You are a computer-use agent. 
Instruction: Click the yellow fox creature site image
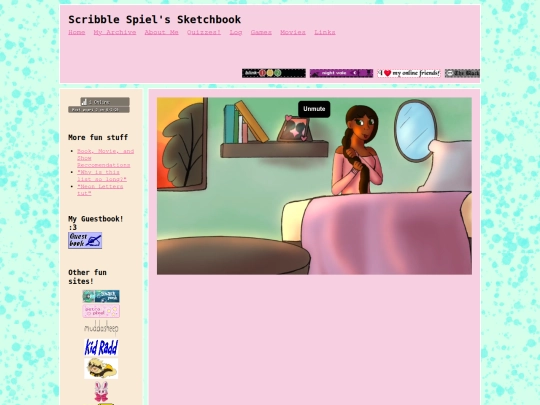pos(101,368)
